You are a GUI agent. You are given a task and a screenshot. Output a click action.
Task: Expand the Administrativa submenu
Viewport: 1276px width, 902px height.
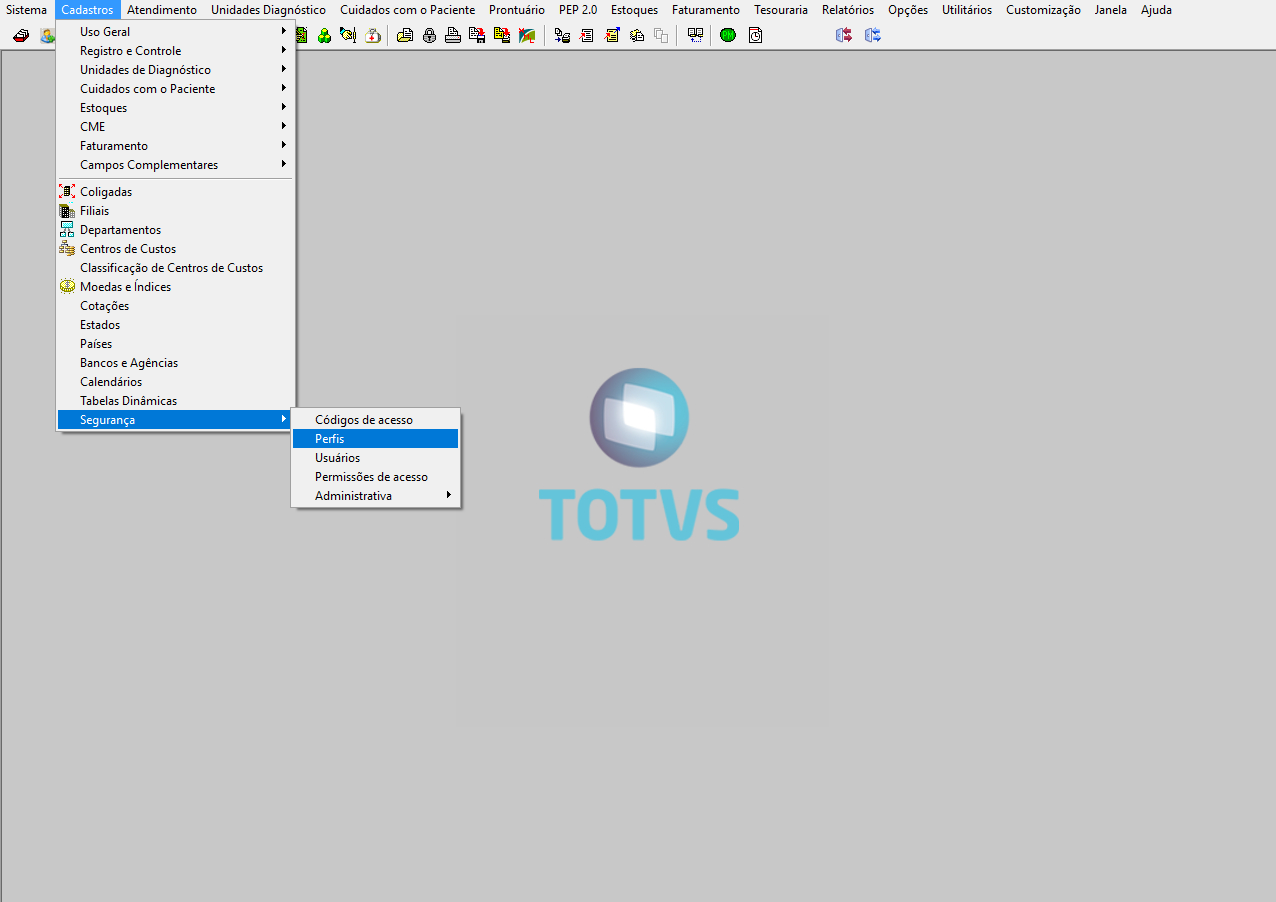click(375, 496)
